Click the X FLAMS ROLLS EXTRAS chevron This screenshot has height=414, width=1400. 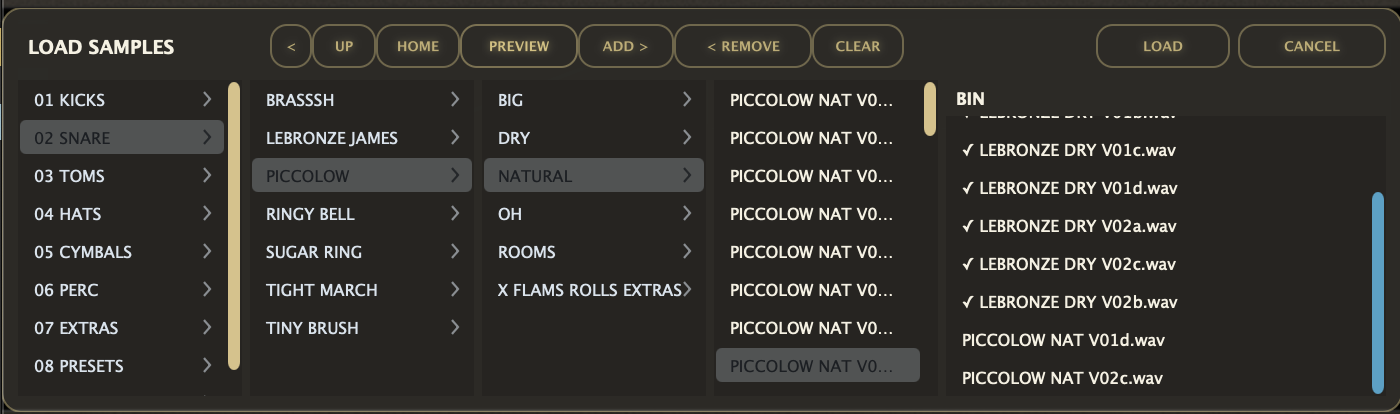pos(688,290)
